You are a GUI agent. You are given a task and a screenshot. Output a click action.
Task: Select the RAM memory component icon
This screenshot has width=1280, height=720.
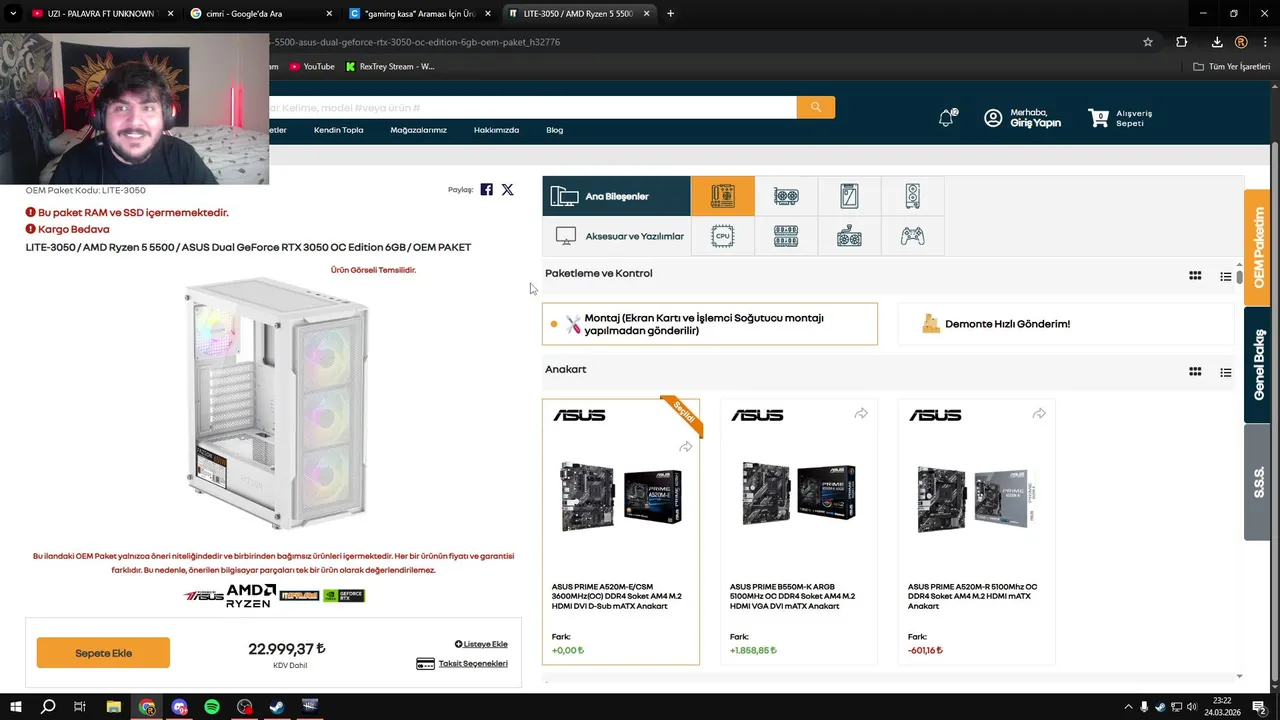(x=786, y=236)
